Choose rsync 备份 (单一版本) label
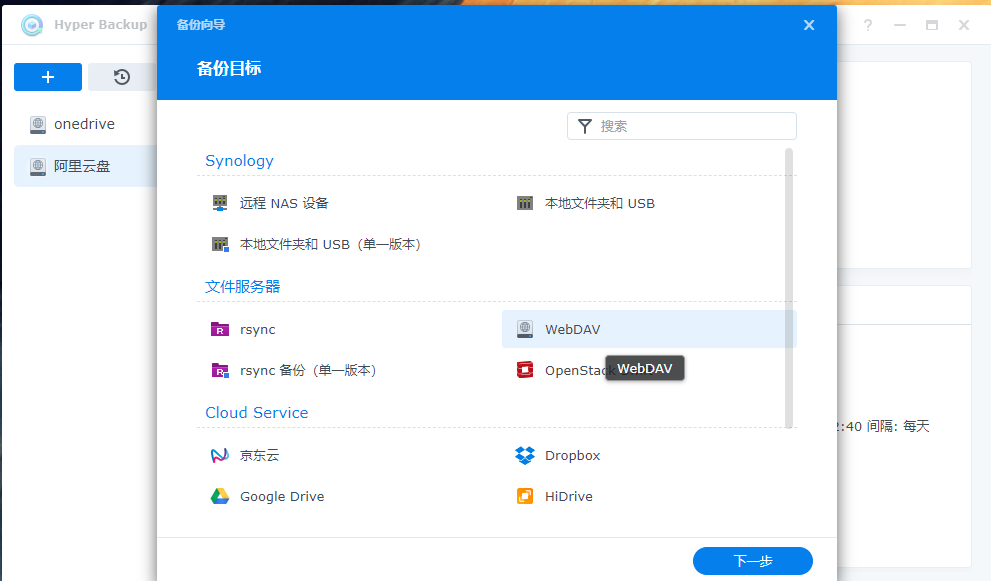 click(308, 370)
